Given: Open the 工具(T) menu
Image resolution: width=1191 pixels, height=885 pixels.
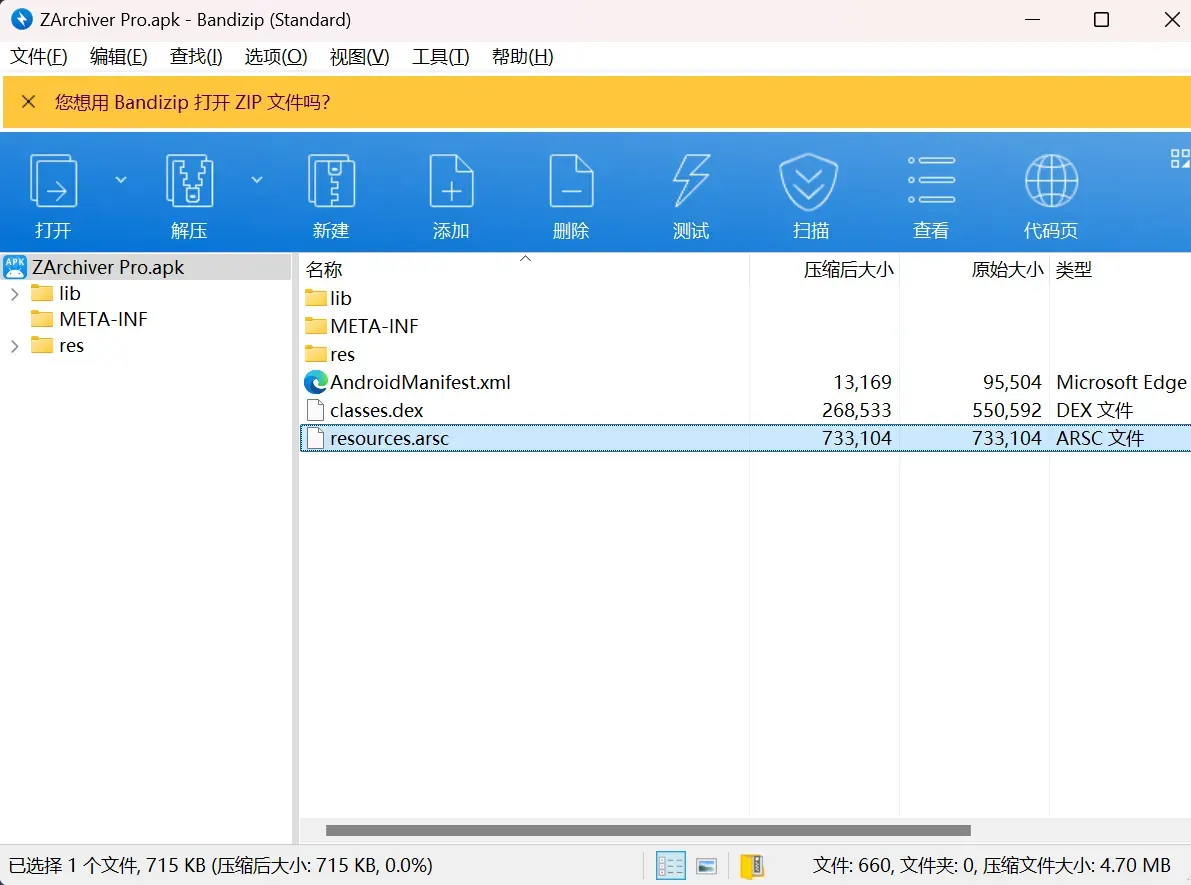Looking at the screenshot, I should [441, 57].
